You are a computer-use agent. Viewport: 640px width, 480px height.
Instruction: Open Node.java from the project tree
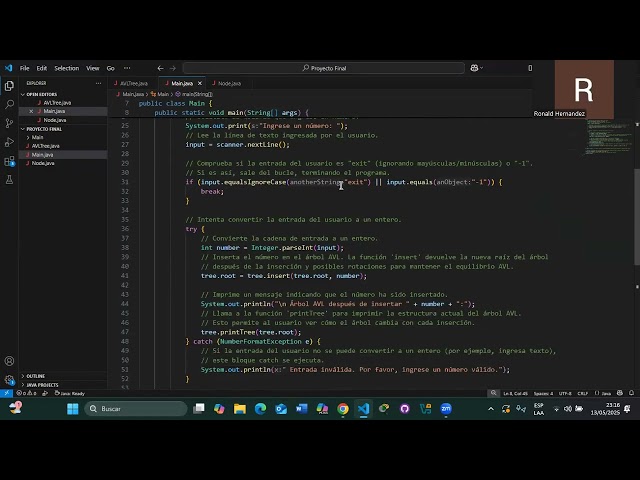(43, 163)
